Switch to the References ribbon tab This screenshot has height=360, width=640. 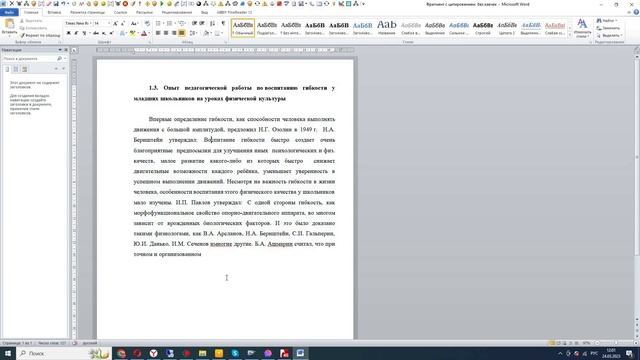click(x=120, y=13)
